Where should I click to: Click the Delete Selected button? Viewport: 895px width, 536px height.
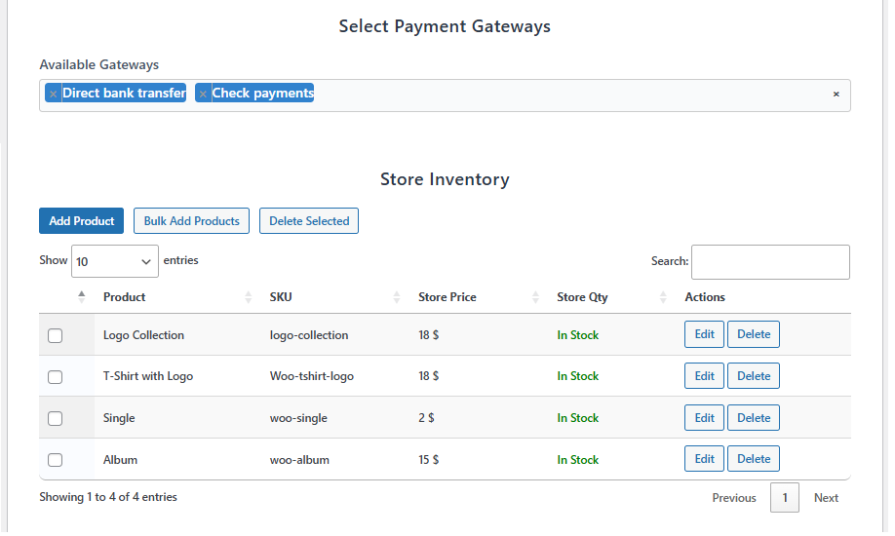point(311,222)
